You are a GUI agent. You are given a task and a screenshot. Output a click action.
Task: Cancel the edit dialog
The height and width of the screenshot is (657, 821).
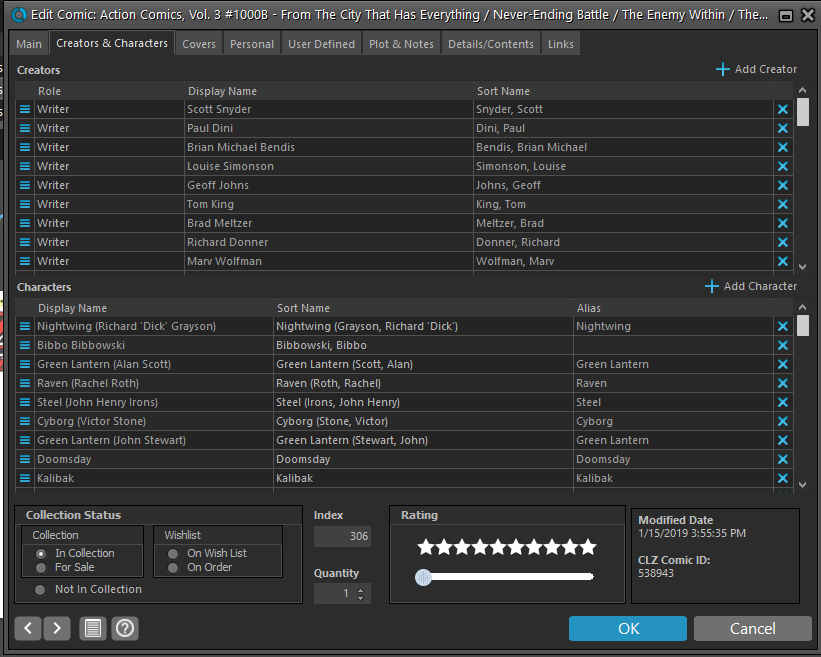click(x=752, y=628)
